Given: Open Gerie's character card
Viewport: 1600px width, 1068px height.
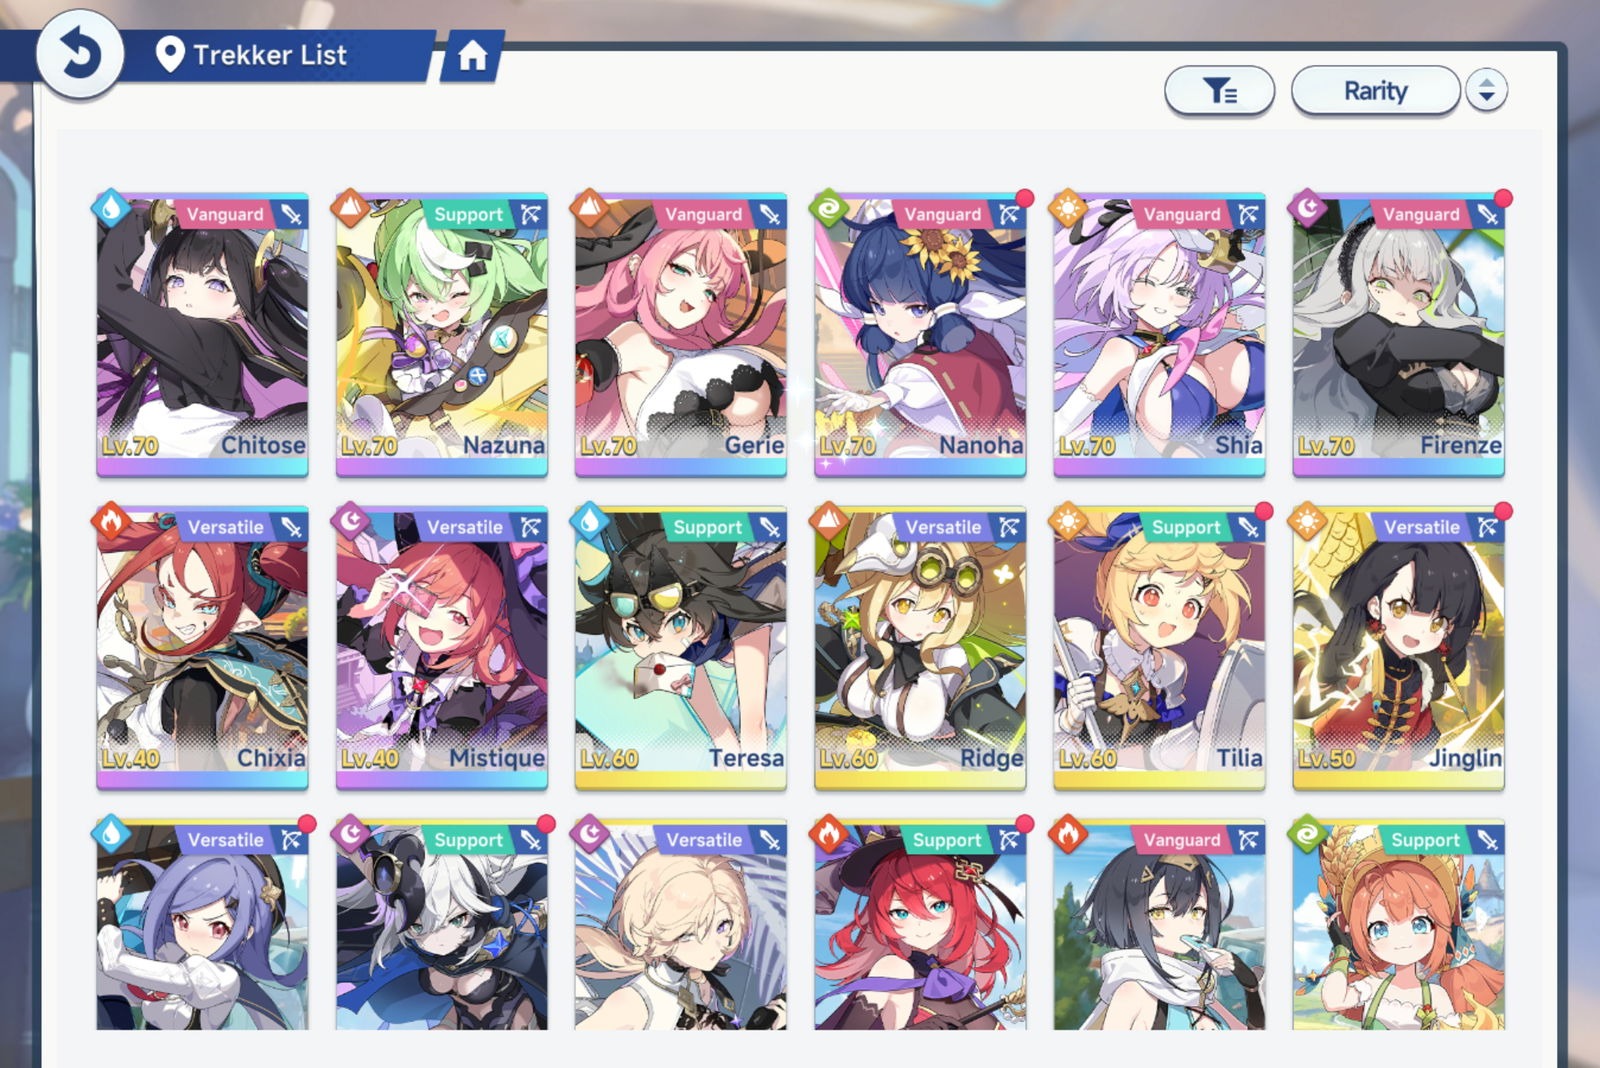Looking at the screenshot, I should 681,334.
